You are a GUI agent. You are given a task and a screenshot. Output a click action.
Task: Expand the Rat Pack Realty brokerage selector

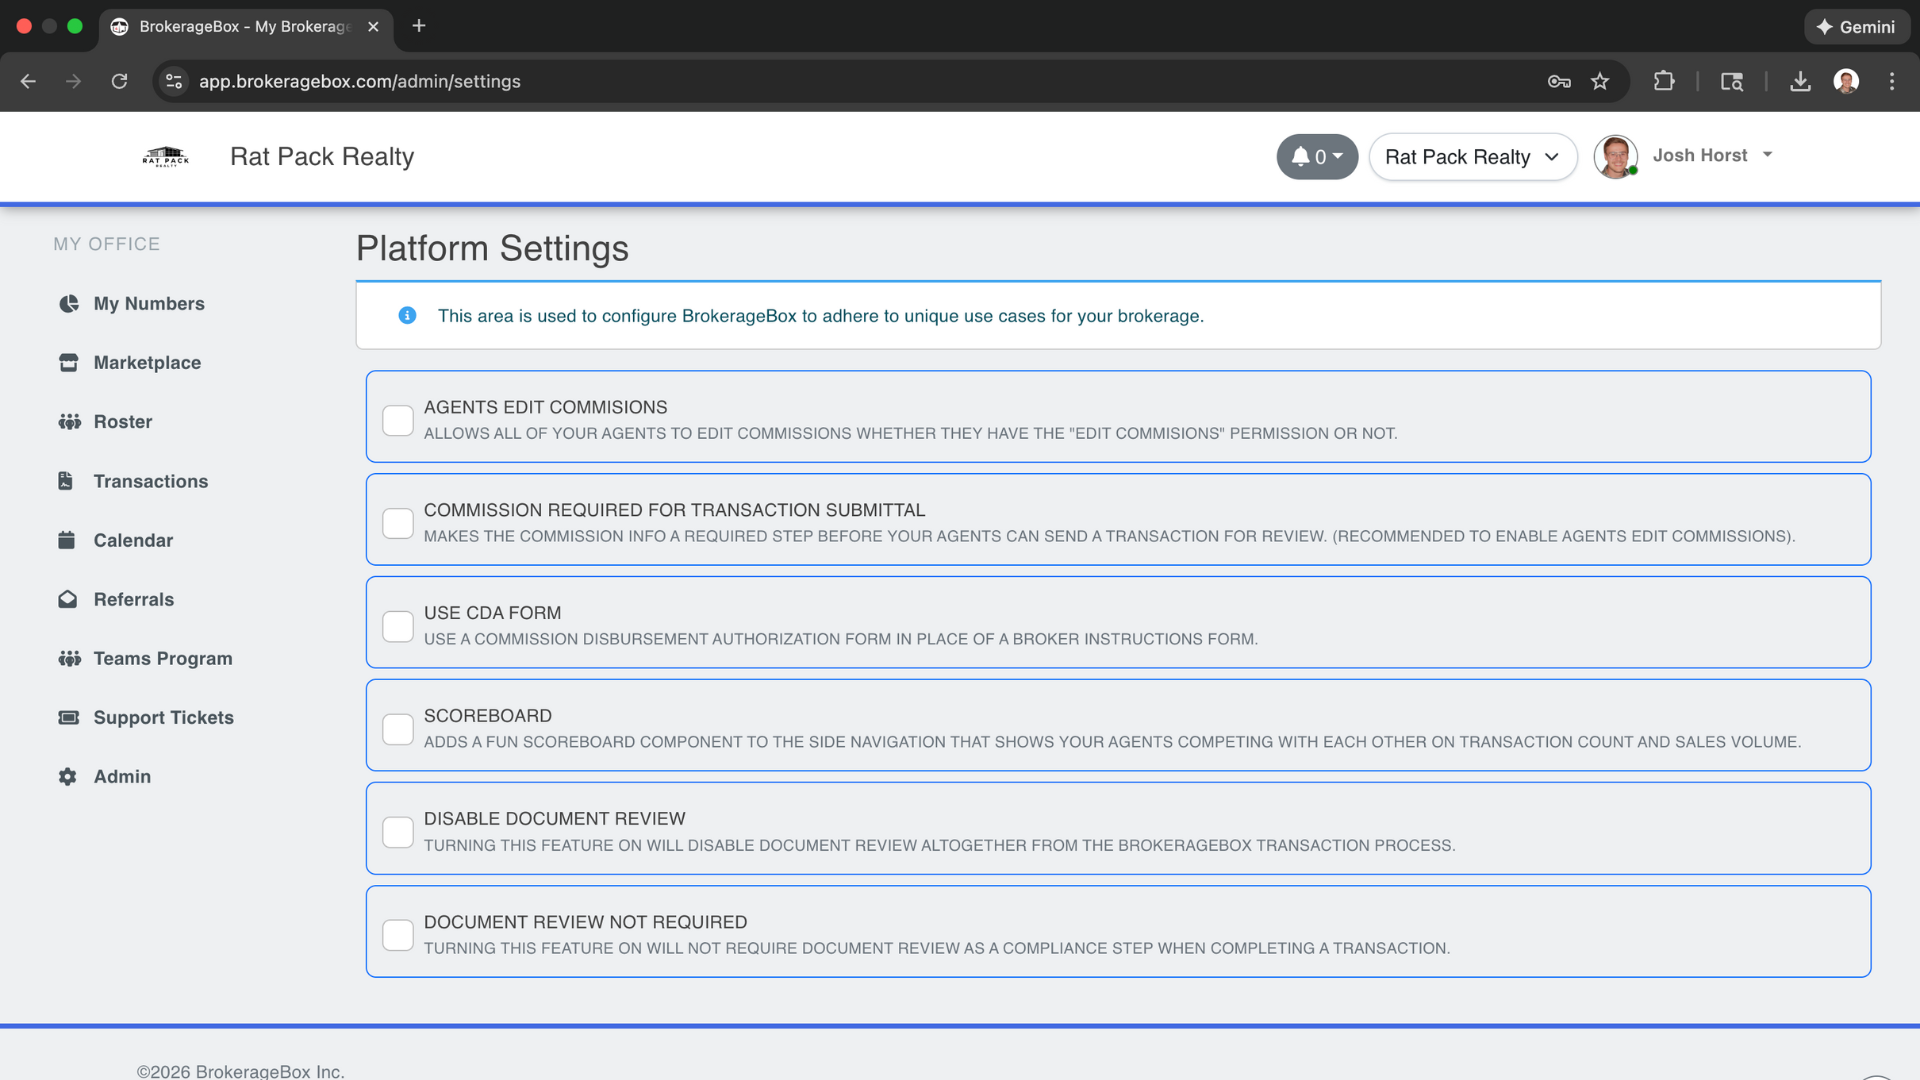tap(1472, 157)
